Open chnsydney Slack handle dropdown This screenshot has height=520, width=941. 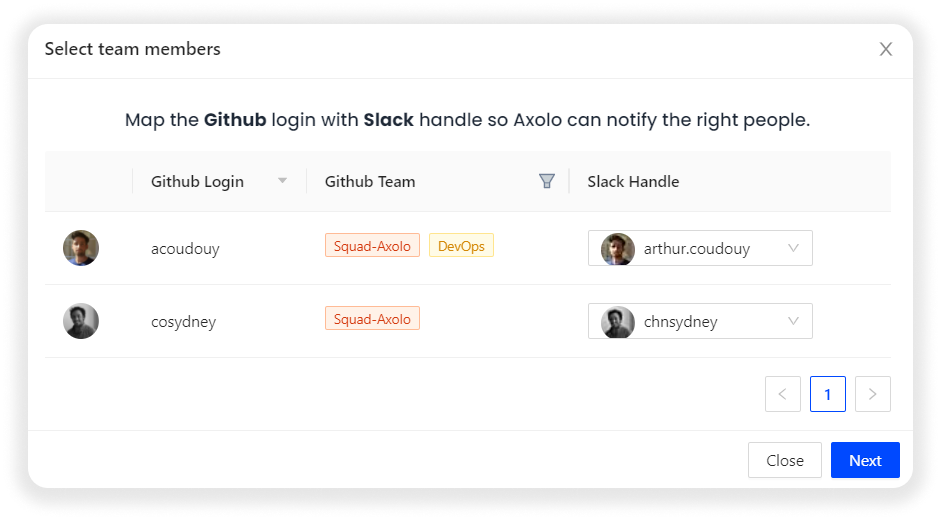coord(700,322)
